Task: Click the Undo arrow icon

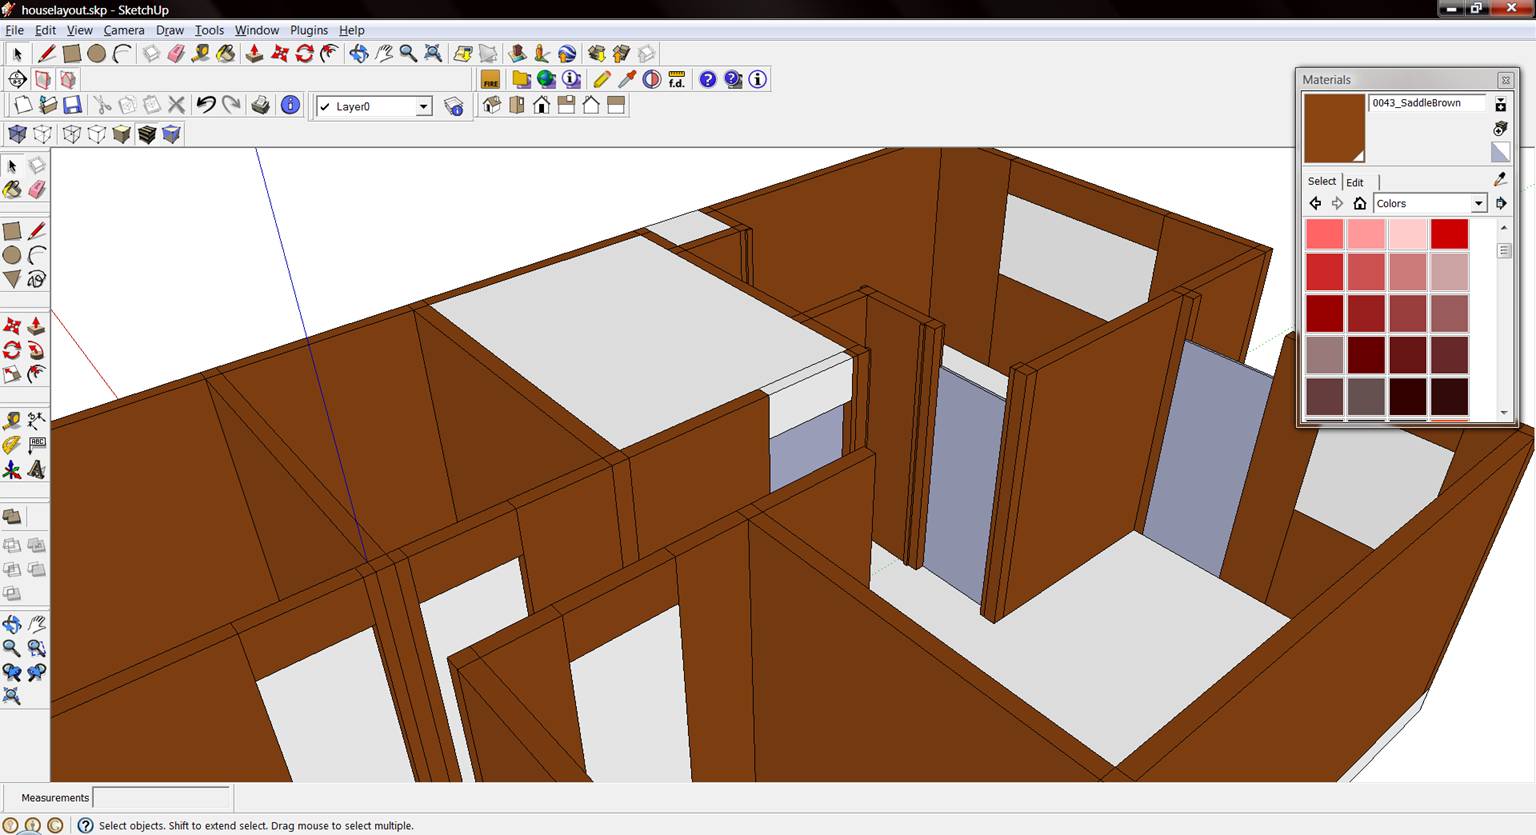Action: [206, 105]
